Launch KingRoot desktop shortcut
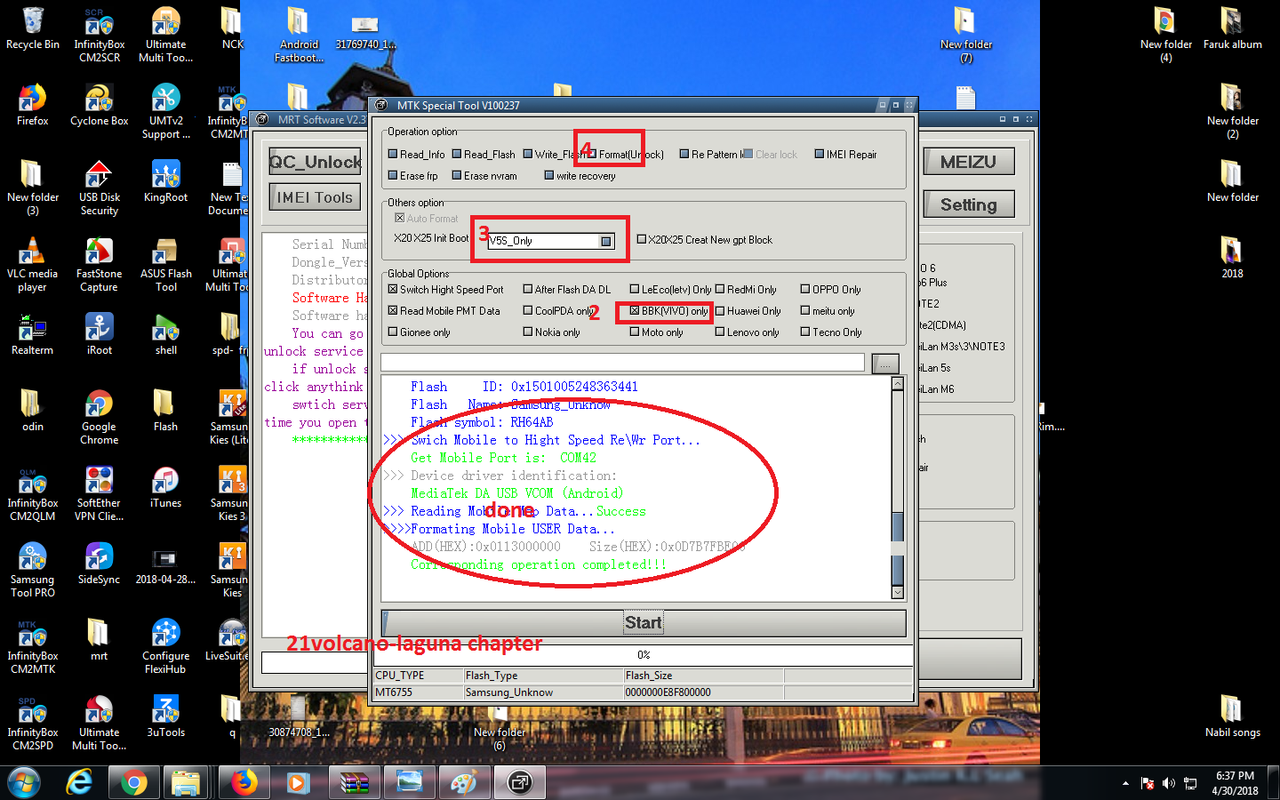 [x=166, y=180]
